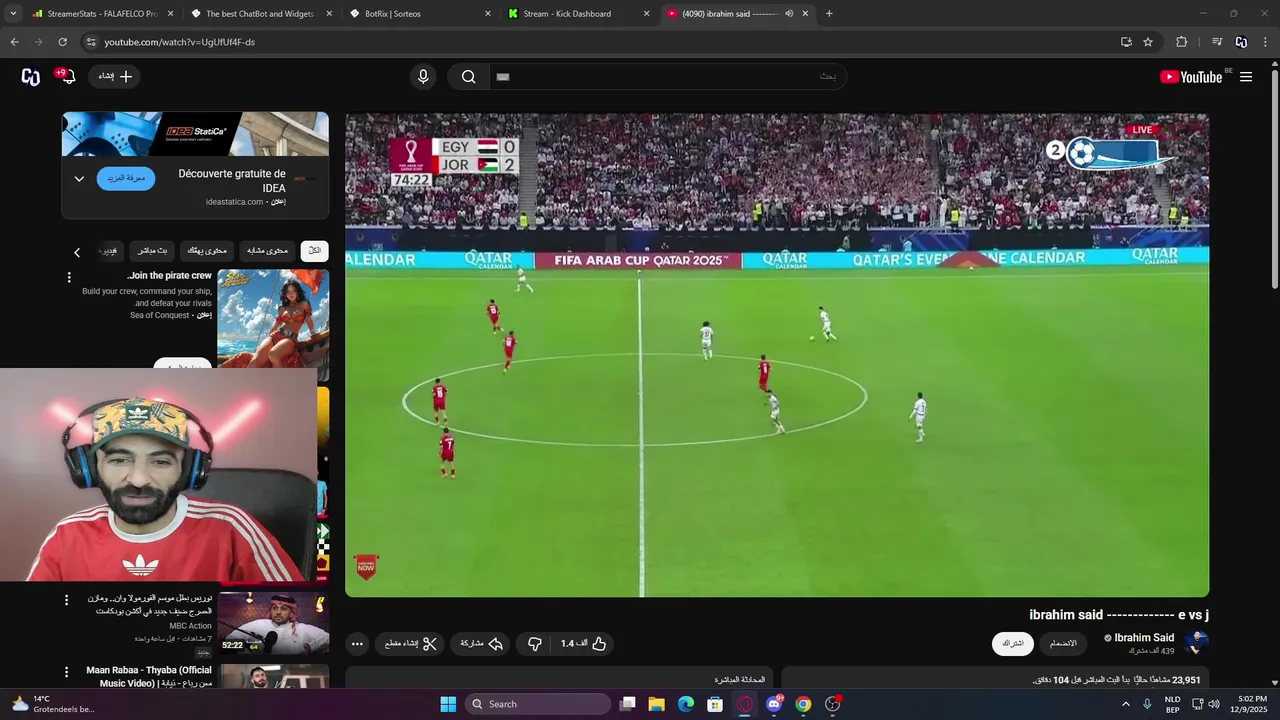Click the live football video player
The image size is (1280, 720).
pos(777,355)
